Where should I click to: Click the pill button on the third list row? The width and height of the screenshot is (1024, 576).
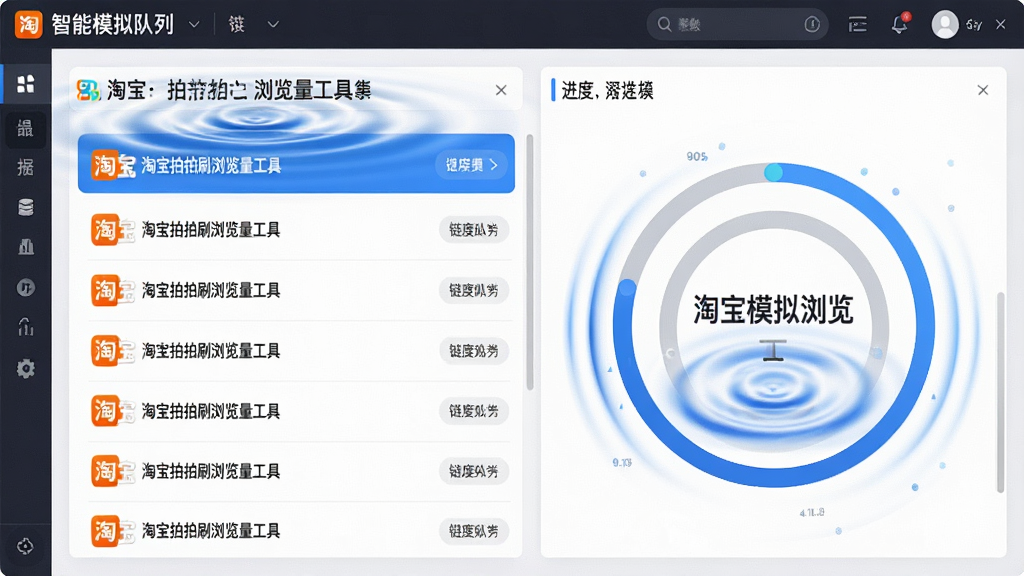473,291
